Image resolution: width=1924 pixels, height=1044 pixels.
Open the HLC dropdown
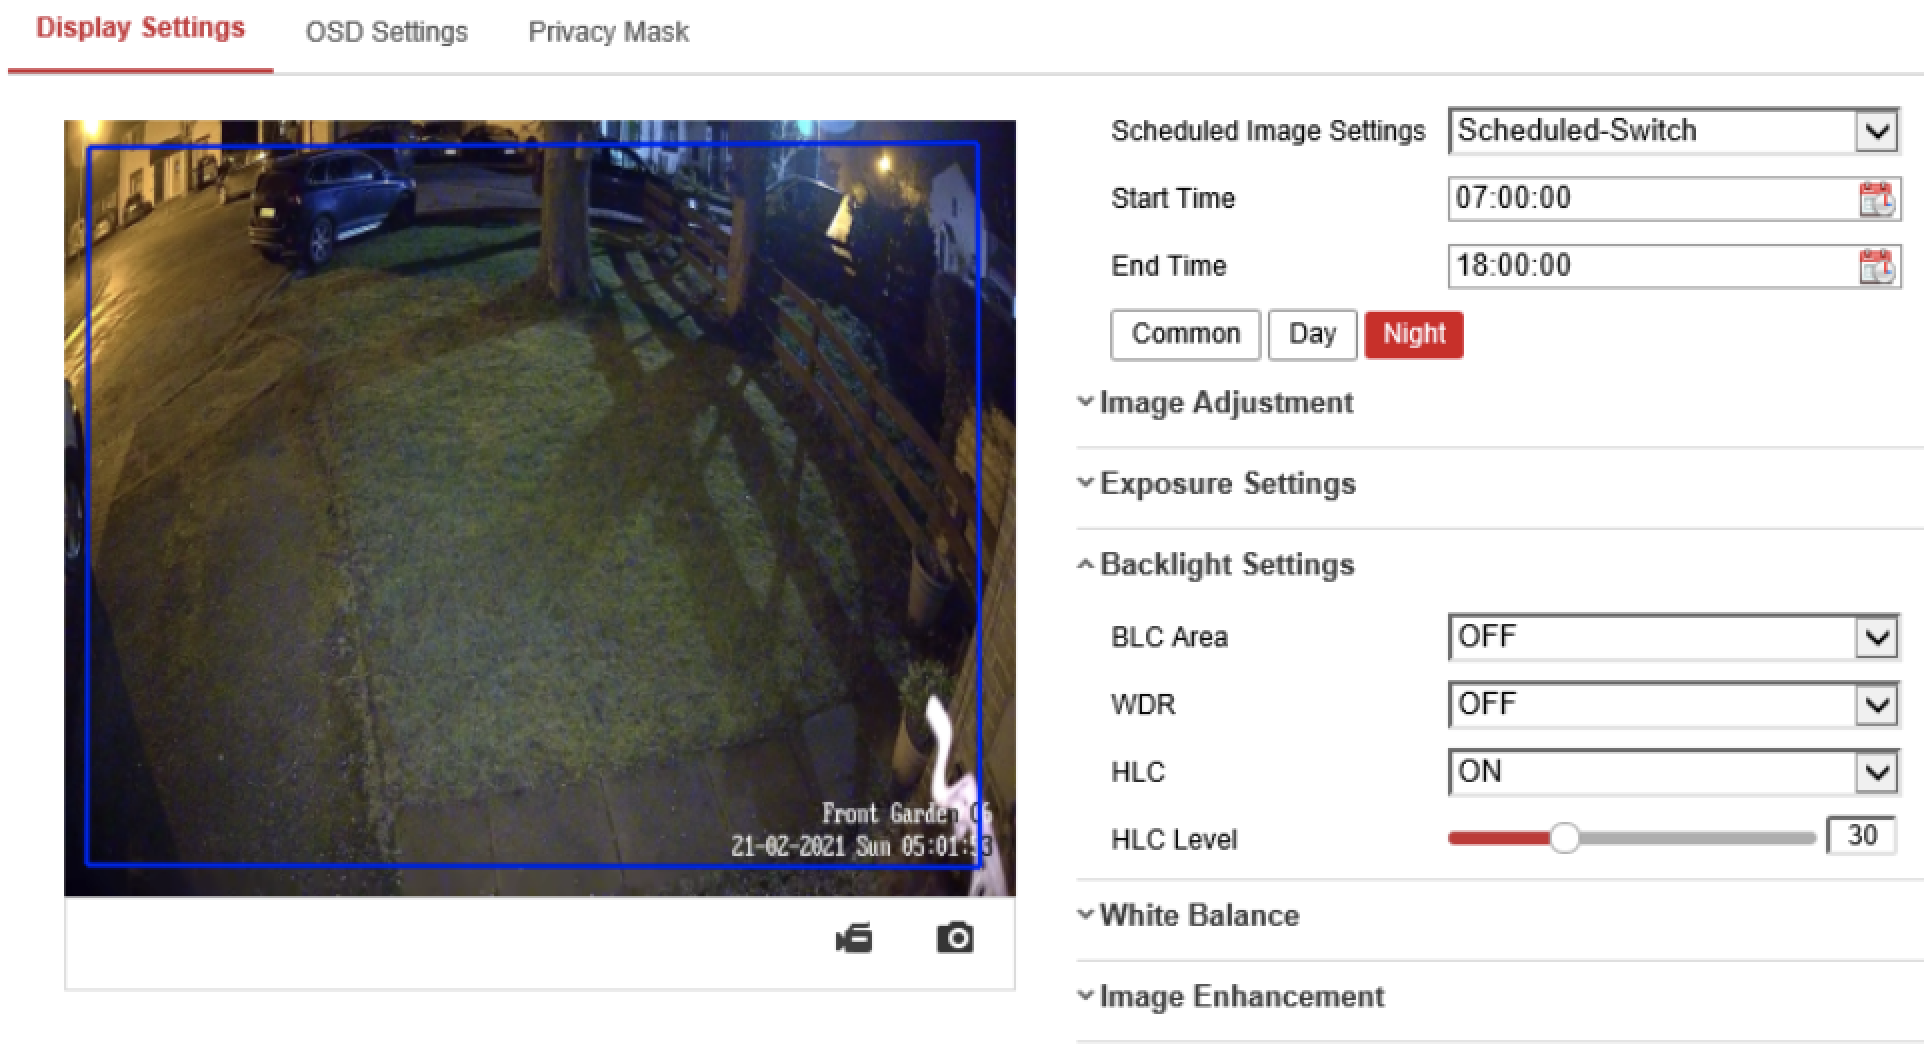point(1673,772)
